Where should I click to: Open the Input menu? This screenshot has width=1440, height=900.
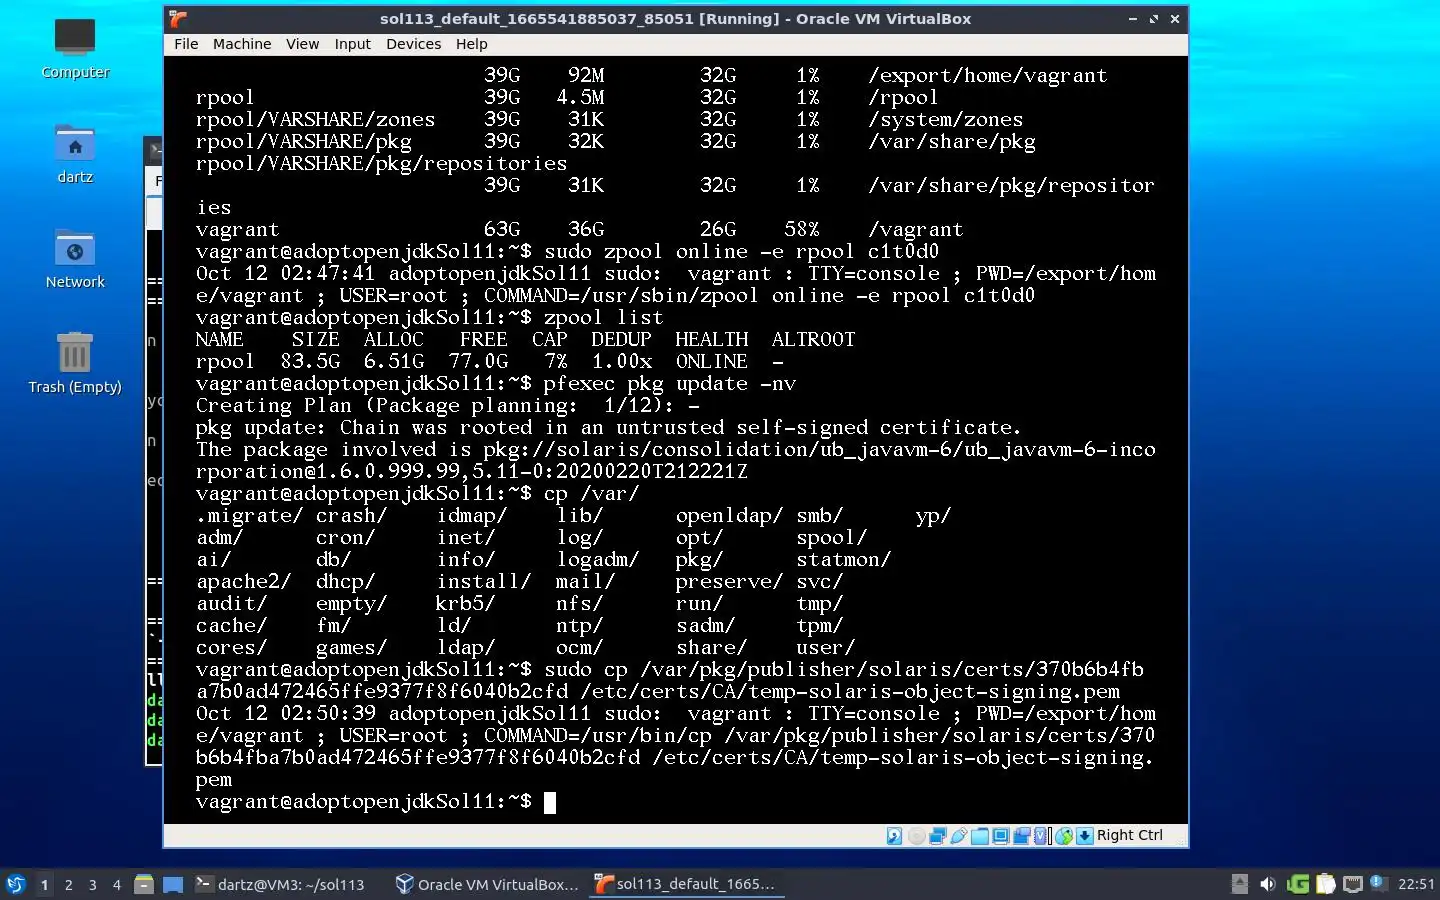[352, 44]
